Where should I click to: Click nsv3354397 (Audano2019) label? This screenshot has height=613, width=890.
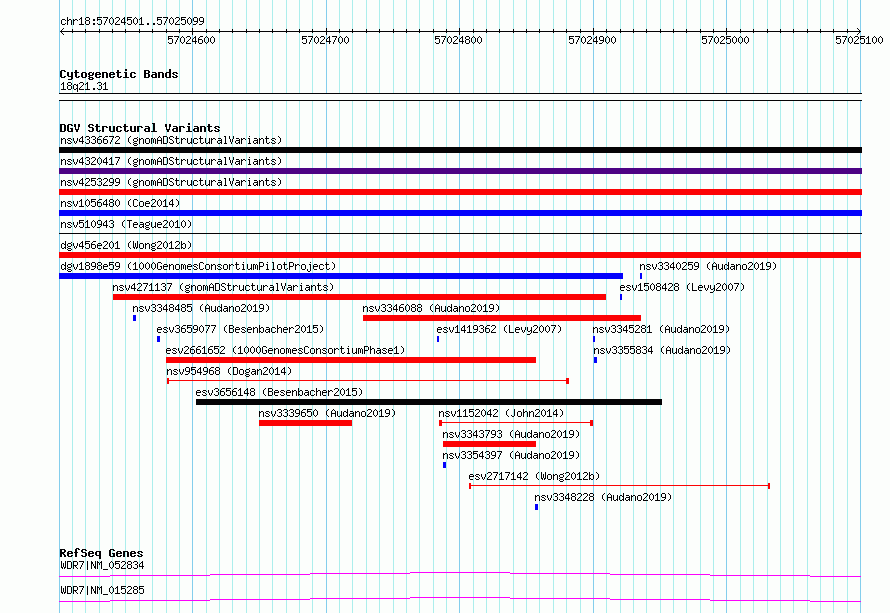(511, 455)
